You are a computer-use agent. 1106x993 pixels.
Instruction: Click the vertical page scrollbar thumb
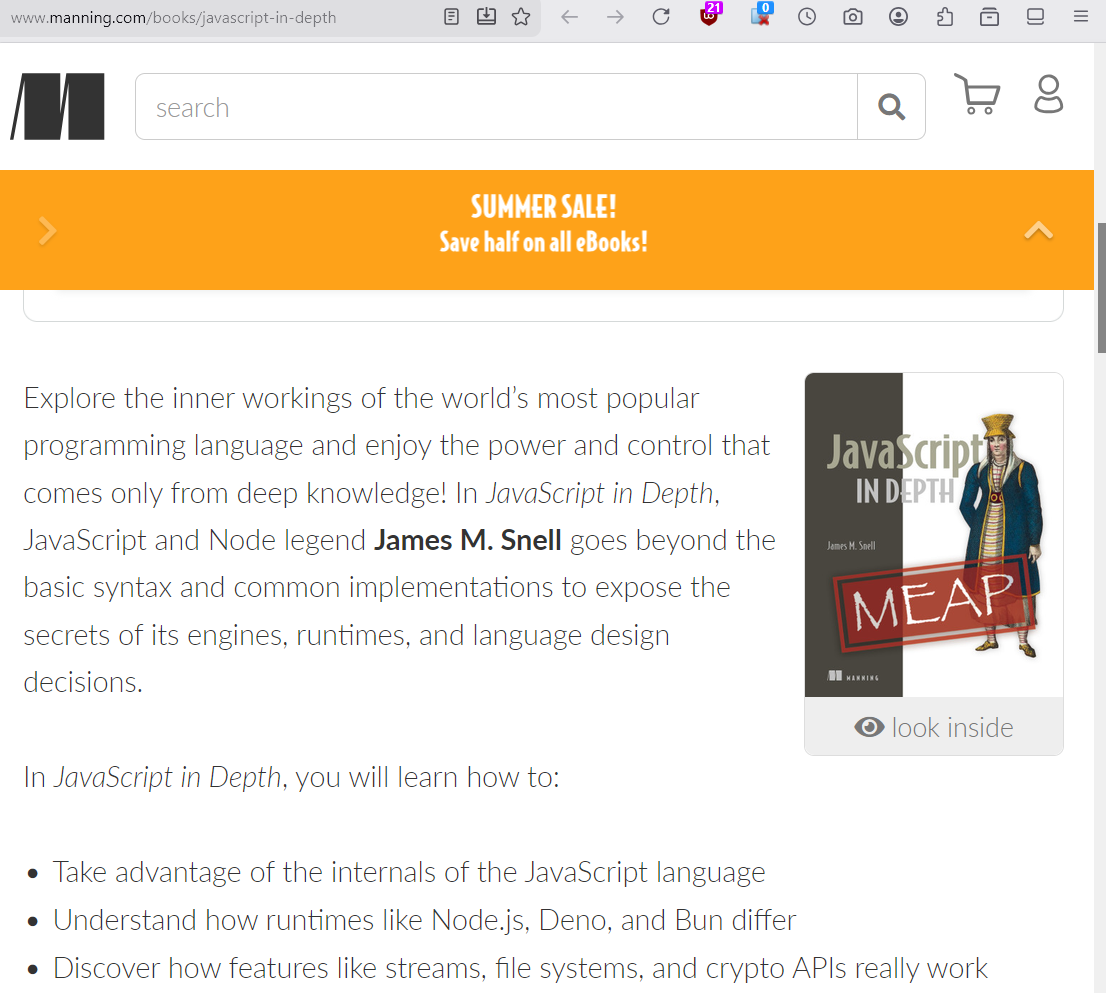[x=1101, y=287]
